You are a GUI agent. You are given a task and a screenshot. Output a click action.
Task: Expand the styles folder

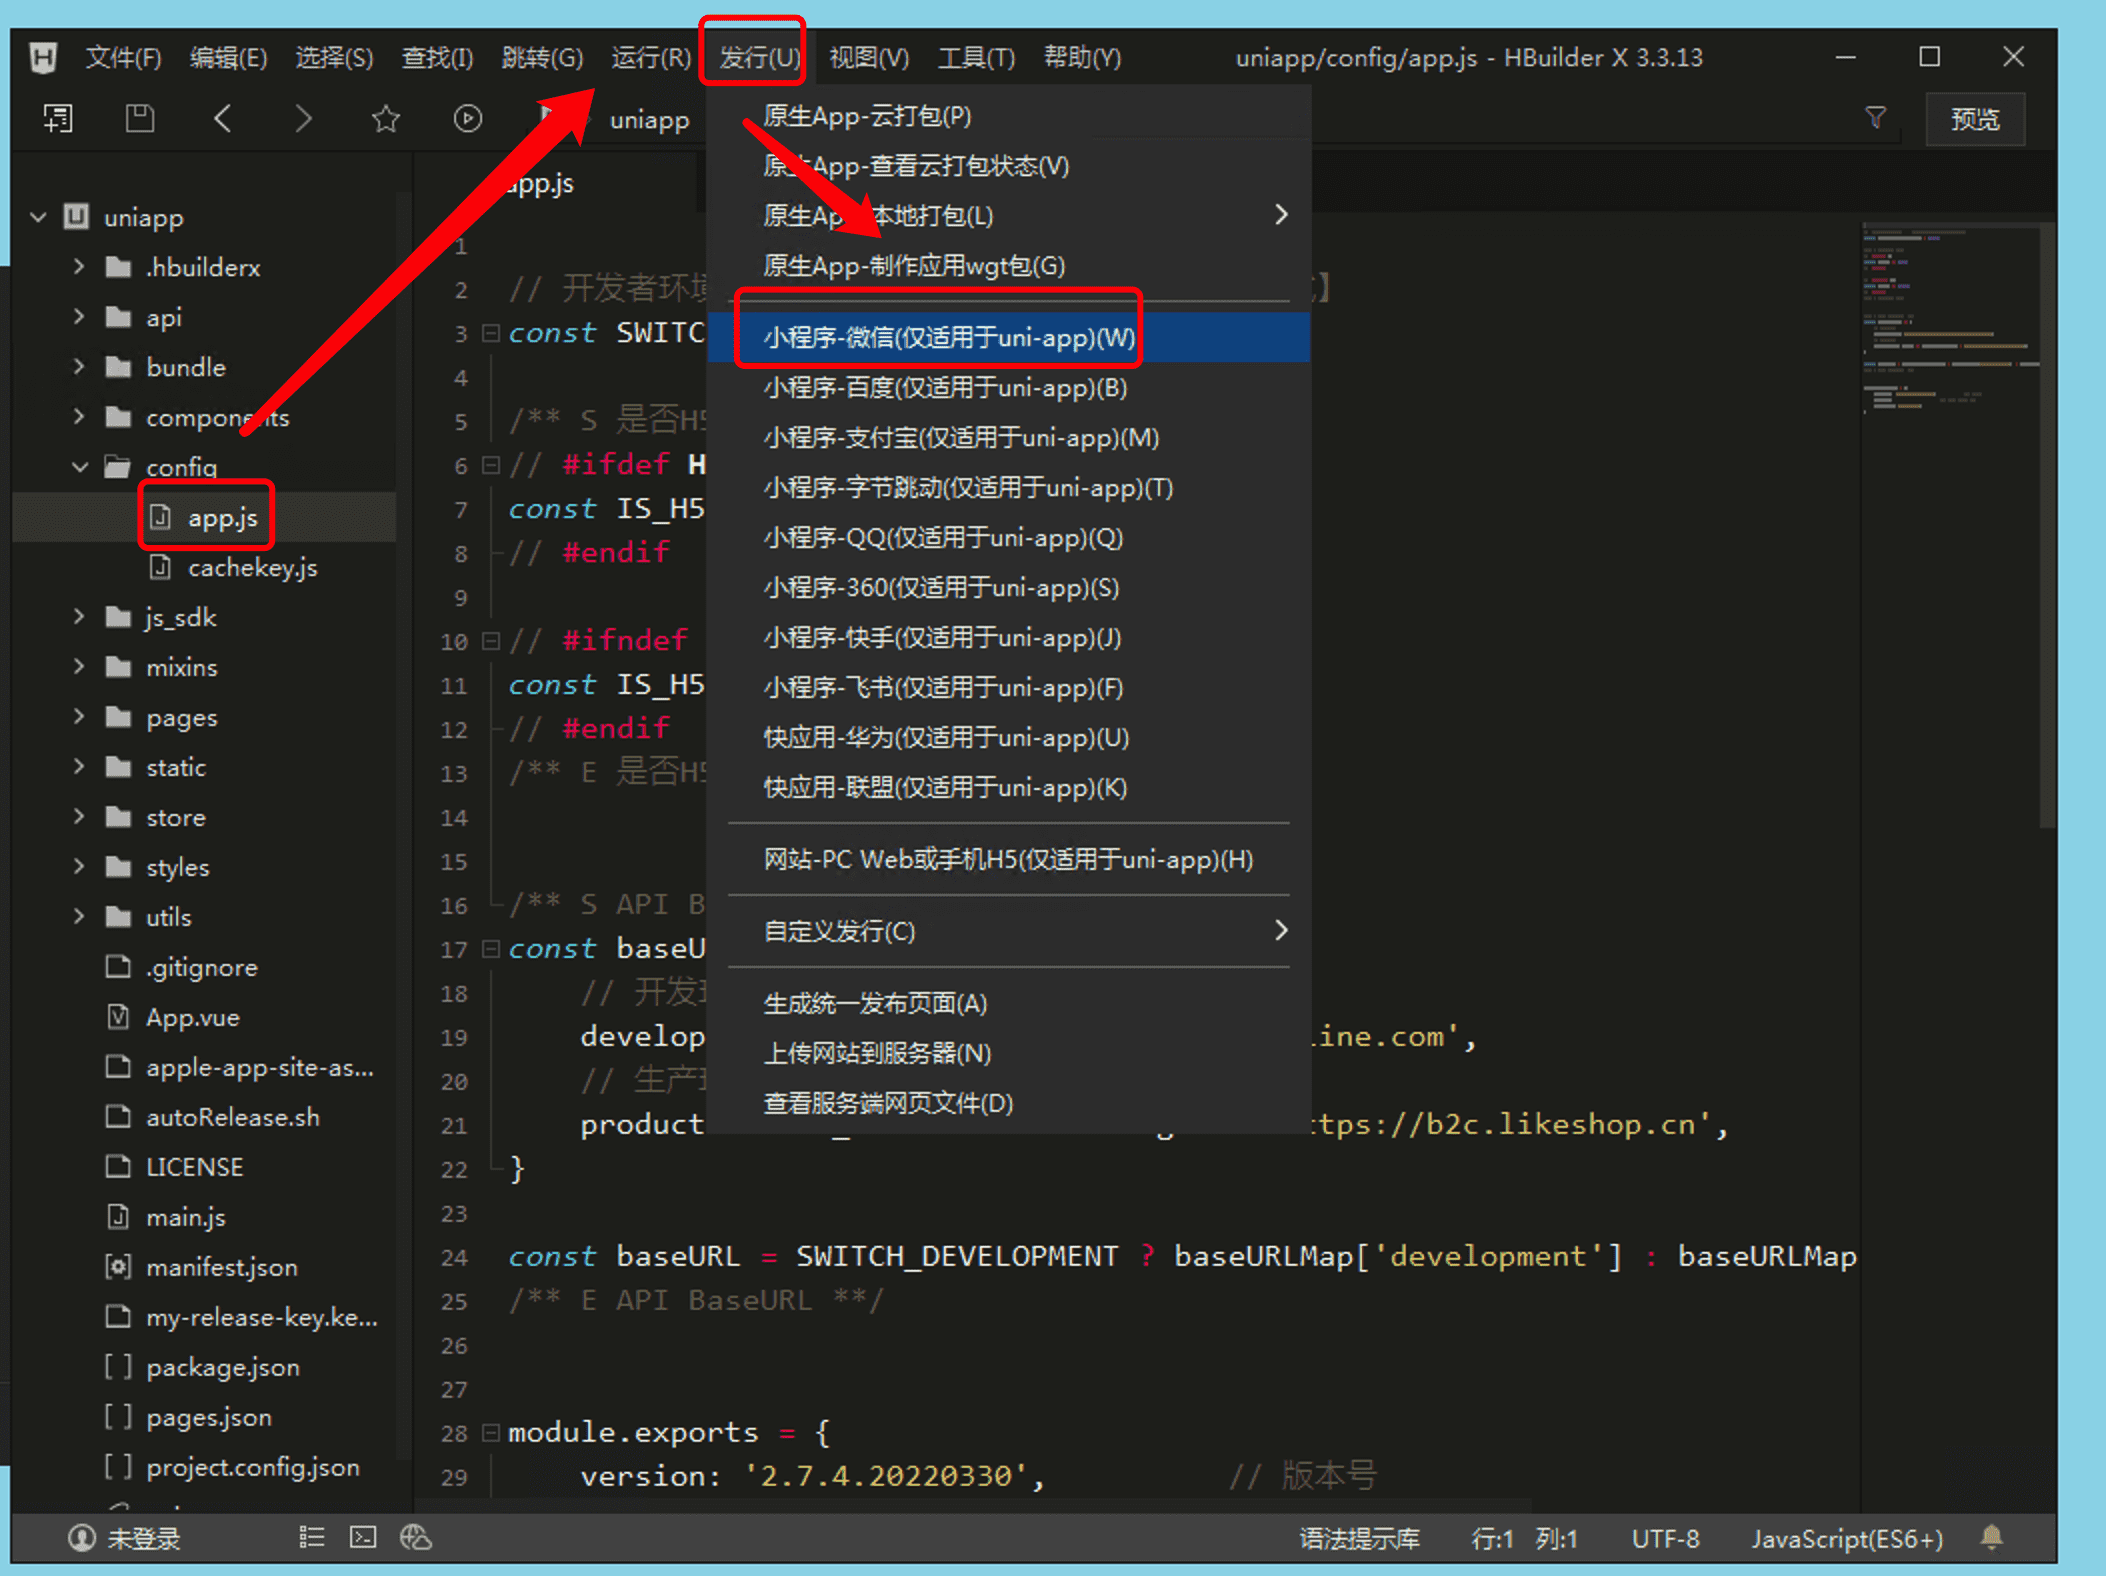[78, 867]
